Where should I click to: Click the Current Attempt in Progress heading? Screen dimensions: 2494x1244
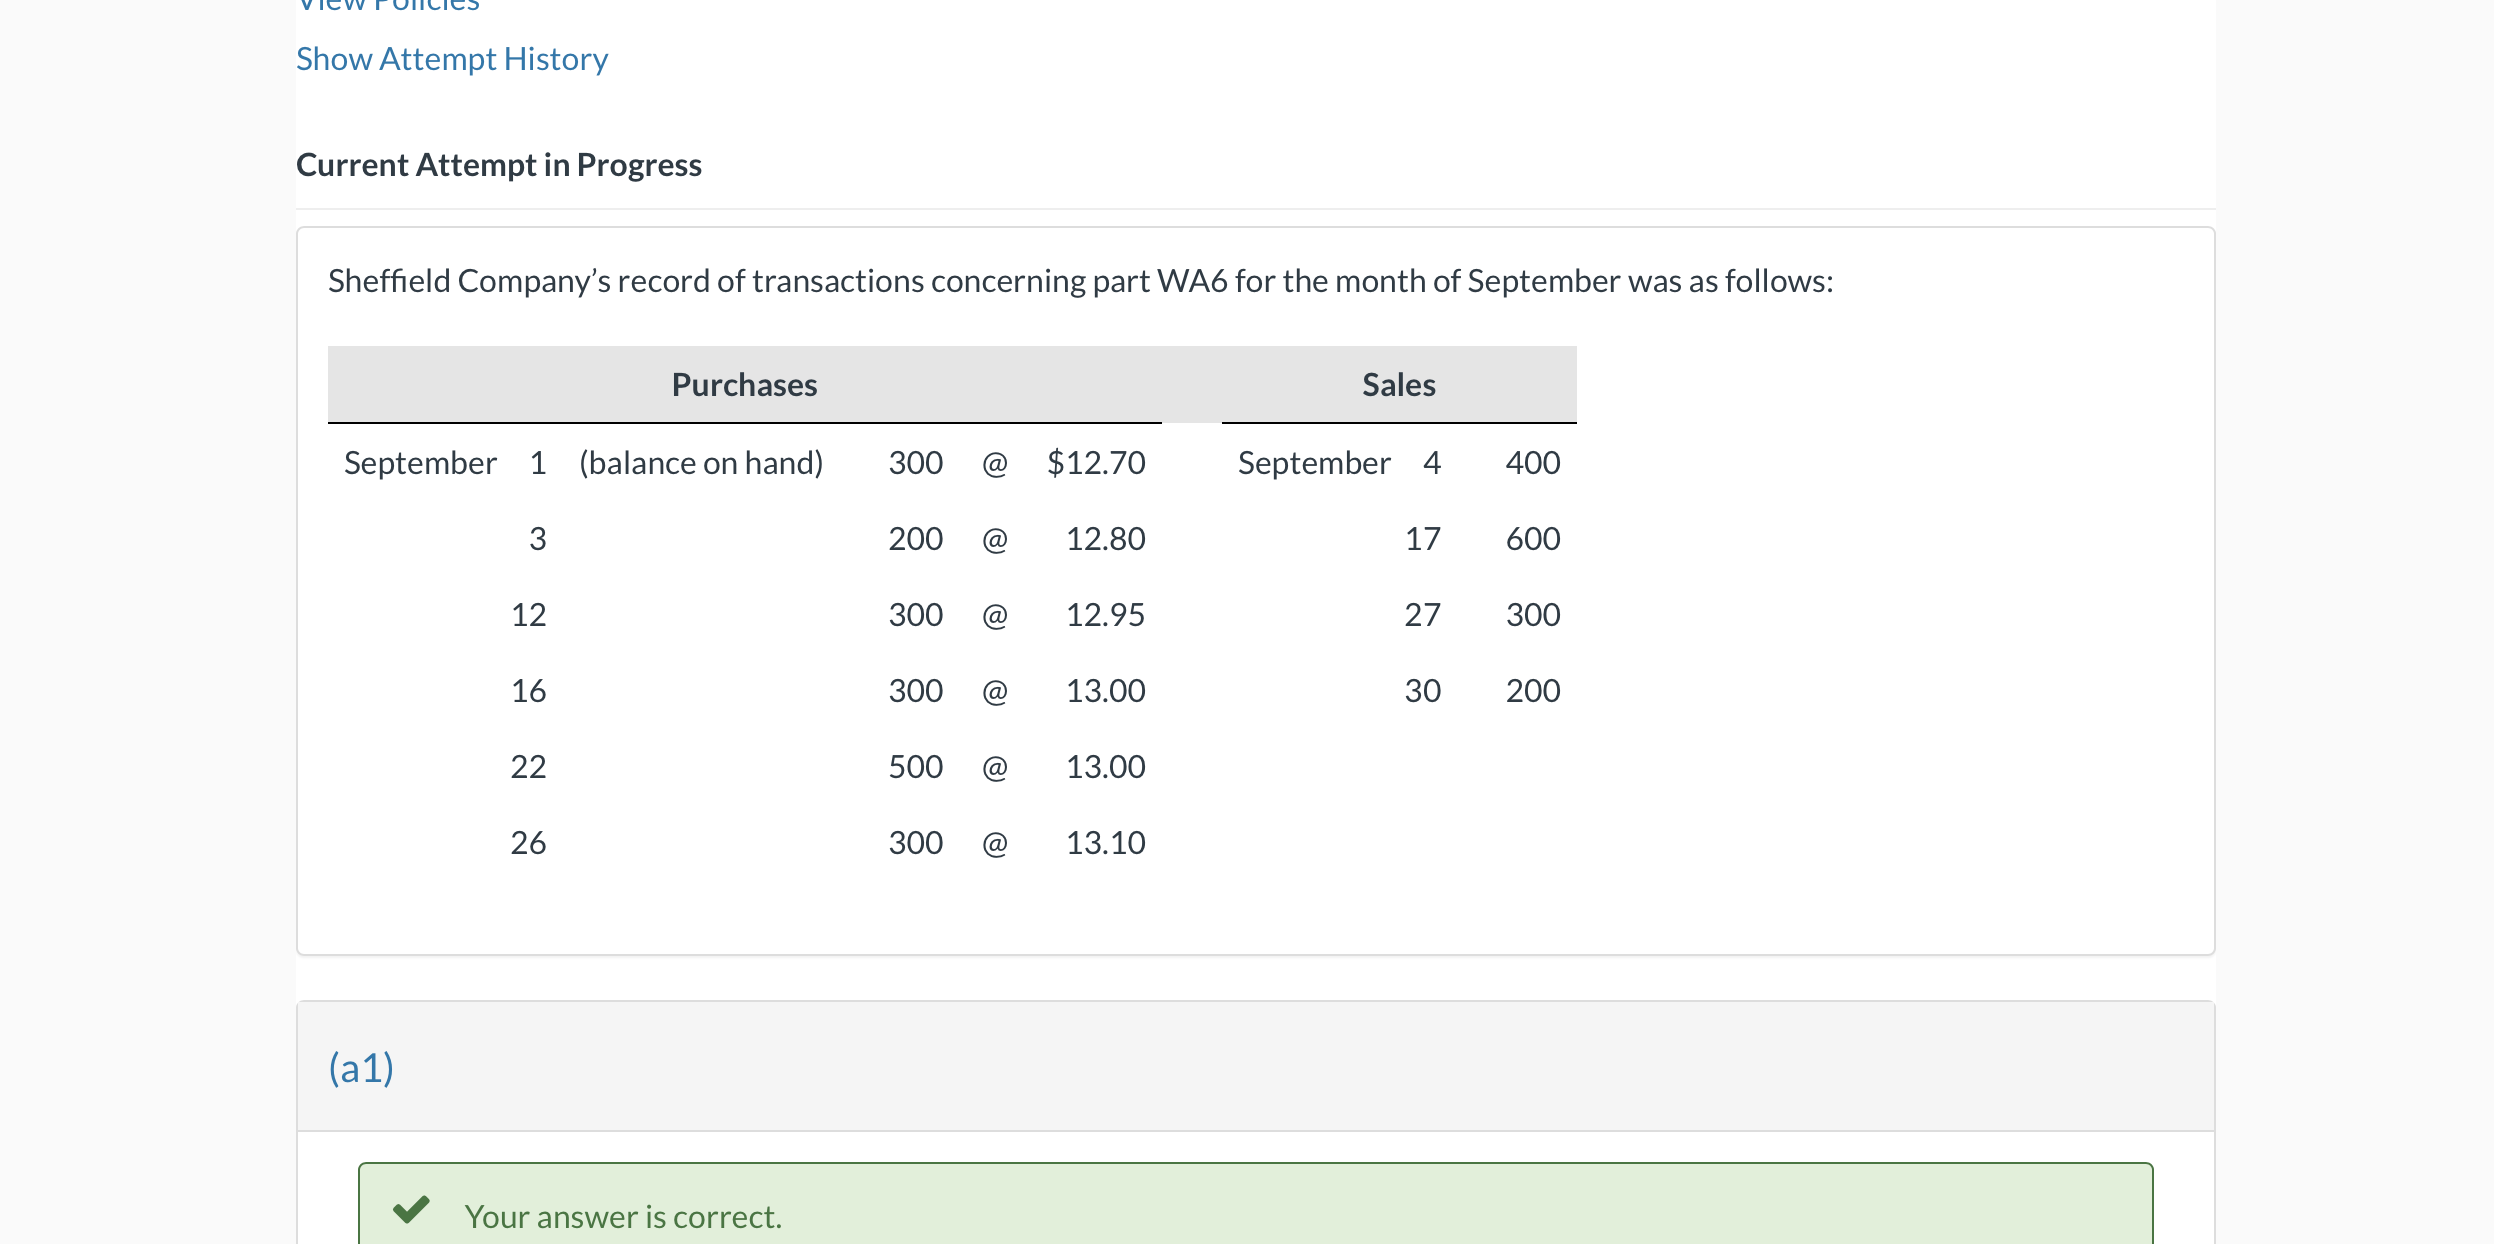pos(498,165)
